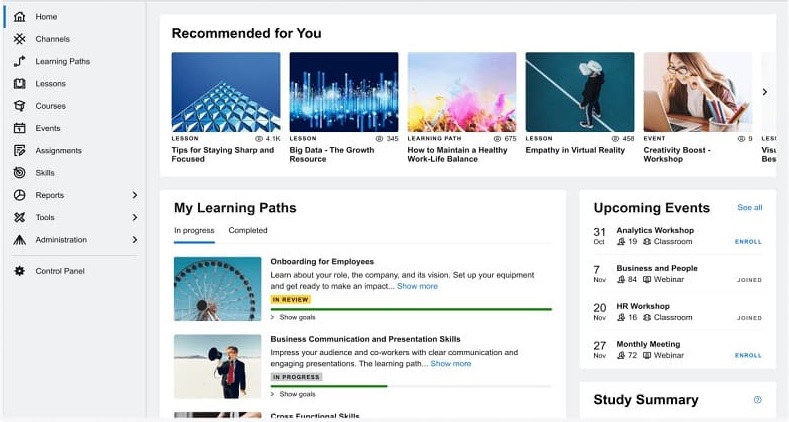Click Show more on Business Communication description

tap(451, 364)
